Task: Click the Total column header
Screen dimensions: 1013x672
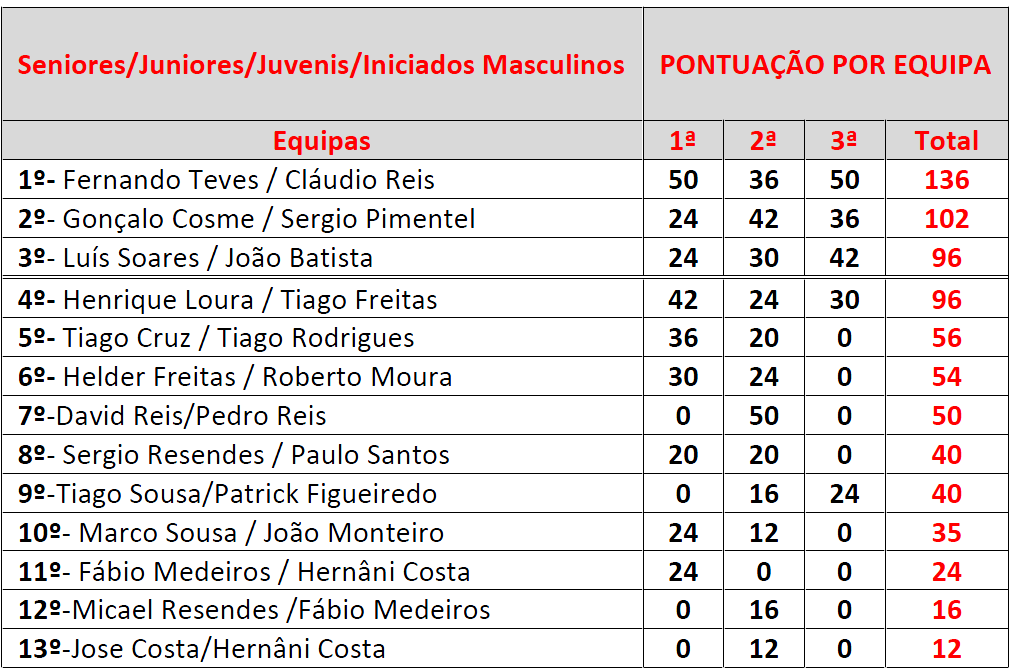Action: click(x=946, y=140)
